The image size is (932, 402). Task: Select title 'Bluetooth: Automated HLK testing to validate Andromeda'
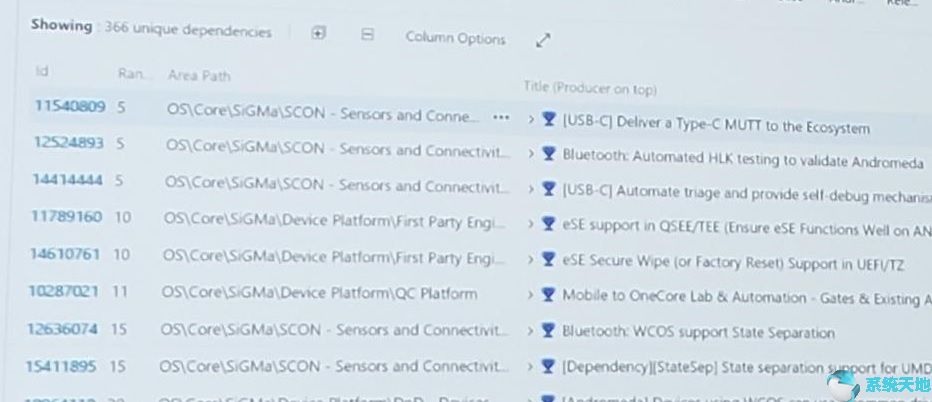coord(743,159)
